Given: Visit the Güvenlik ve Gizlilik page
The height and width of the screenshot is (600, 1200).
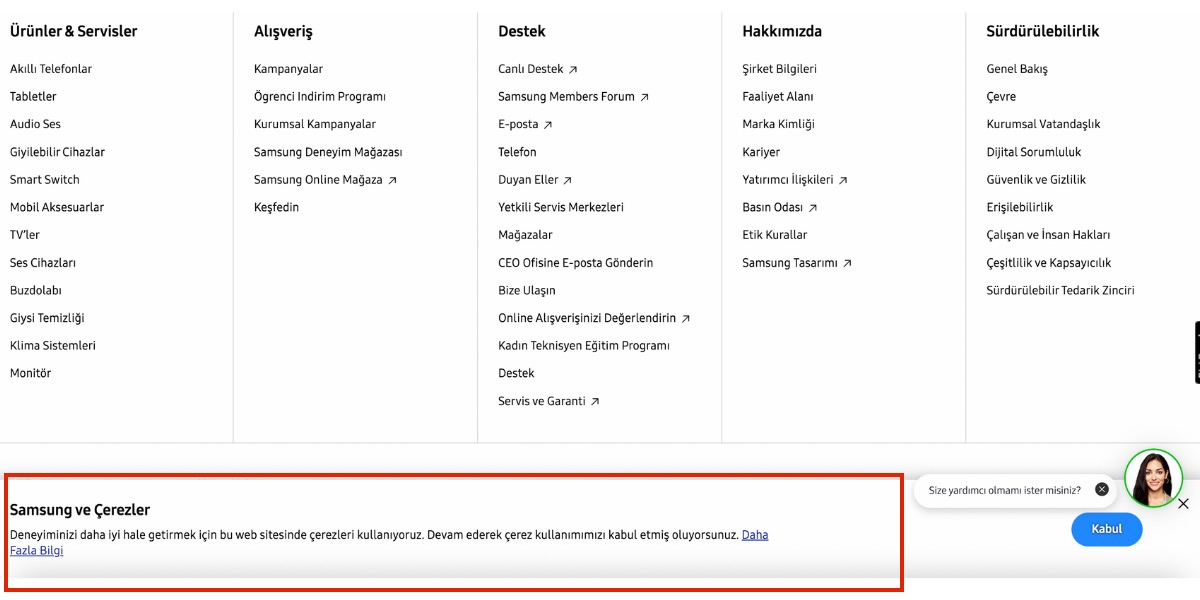Looking at the screenshot, I should [1035, 180].
